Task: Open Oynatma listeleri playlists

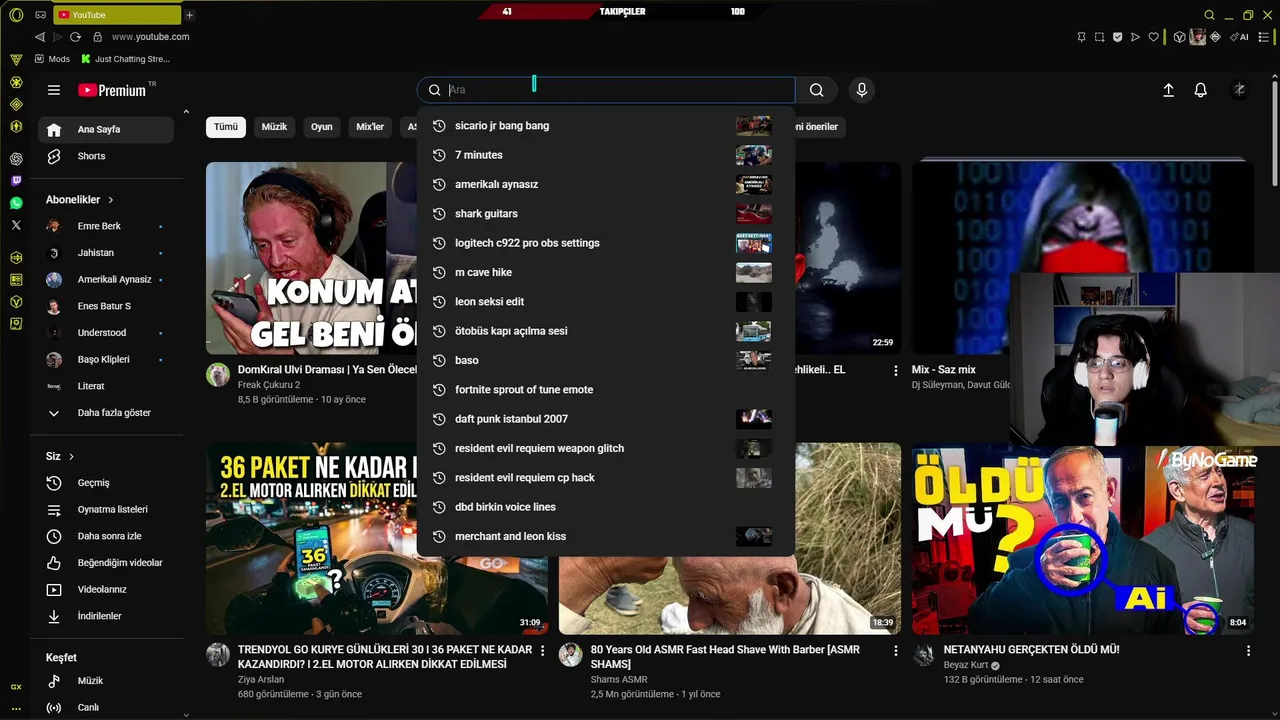Action: pyautogui.click(x=106, y=510)
